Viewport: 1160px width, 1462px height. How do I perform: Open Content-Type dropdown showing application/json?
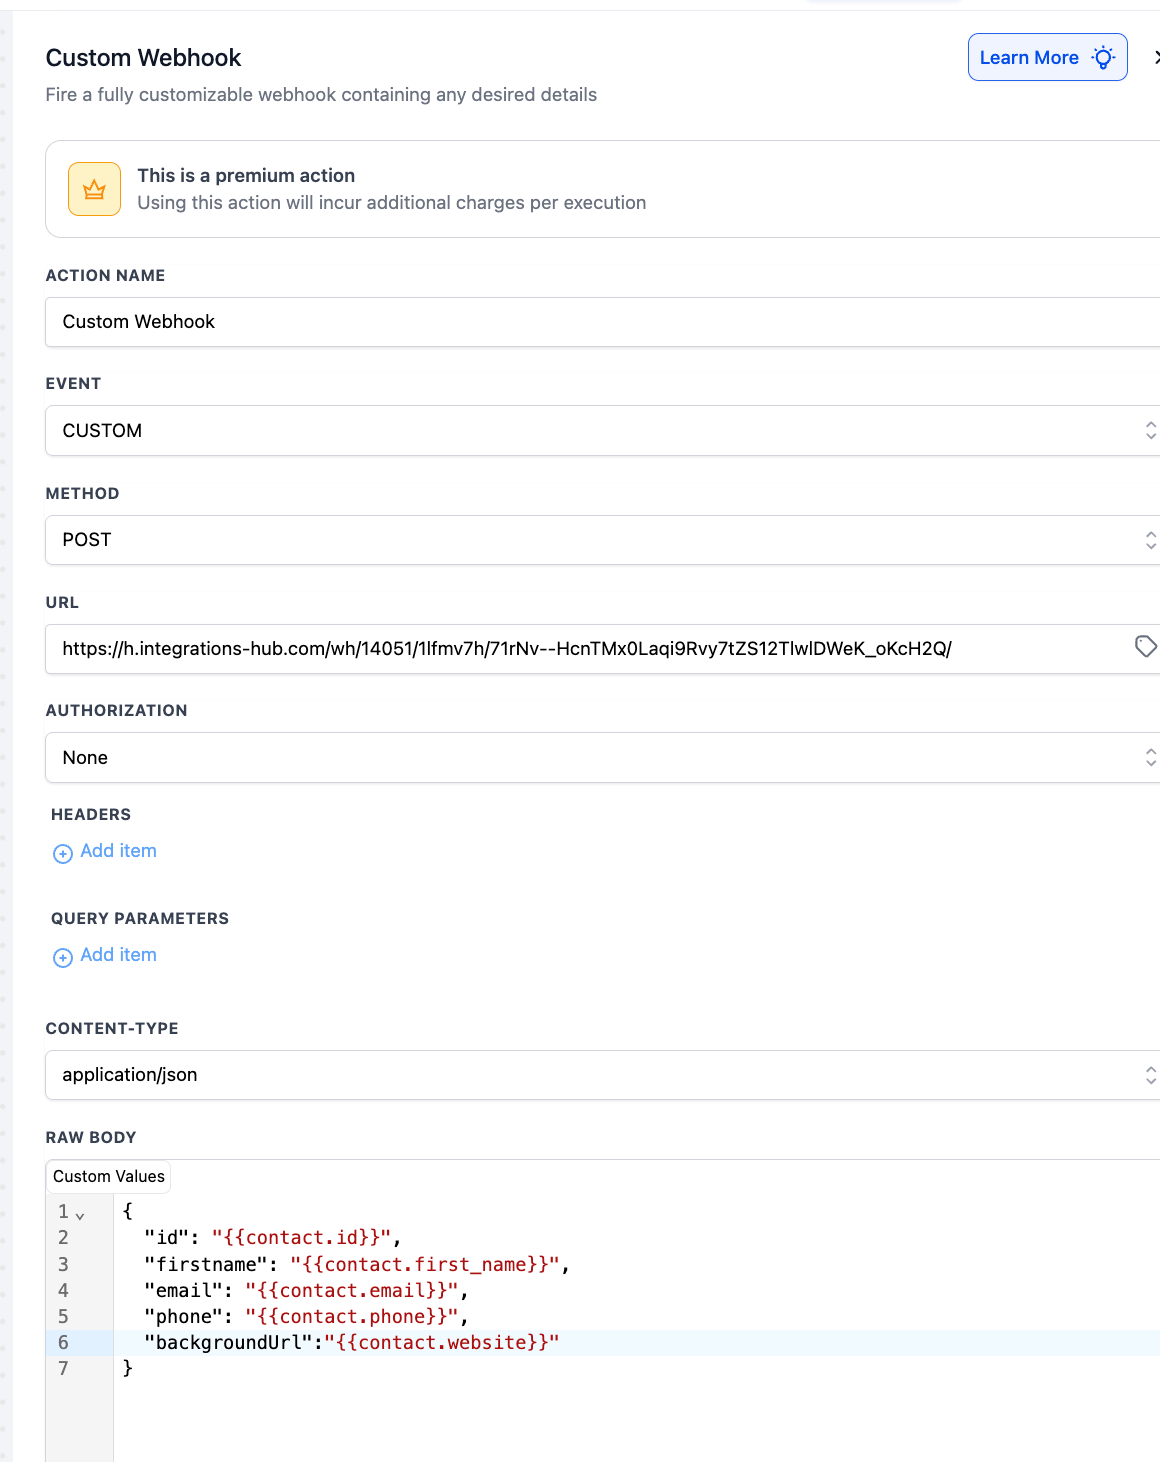click(603, 1075)
